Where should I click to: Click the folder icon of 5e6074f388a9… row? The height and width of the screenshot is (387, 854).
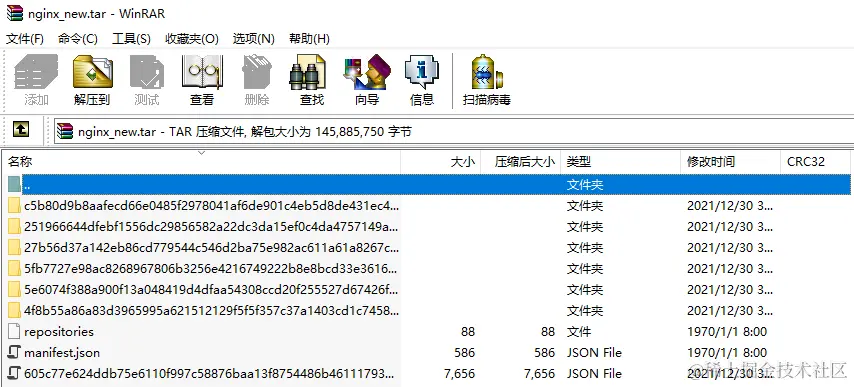click(15, 290)
